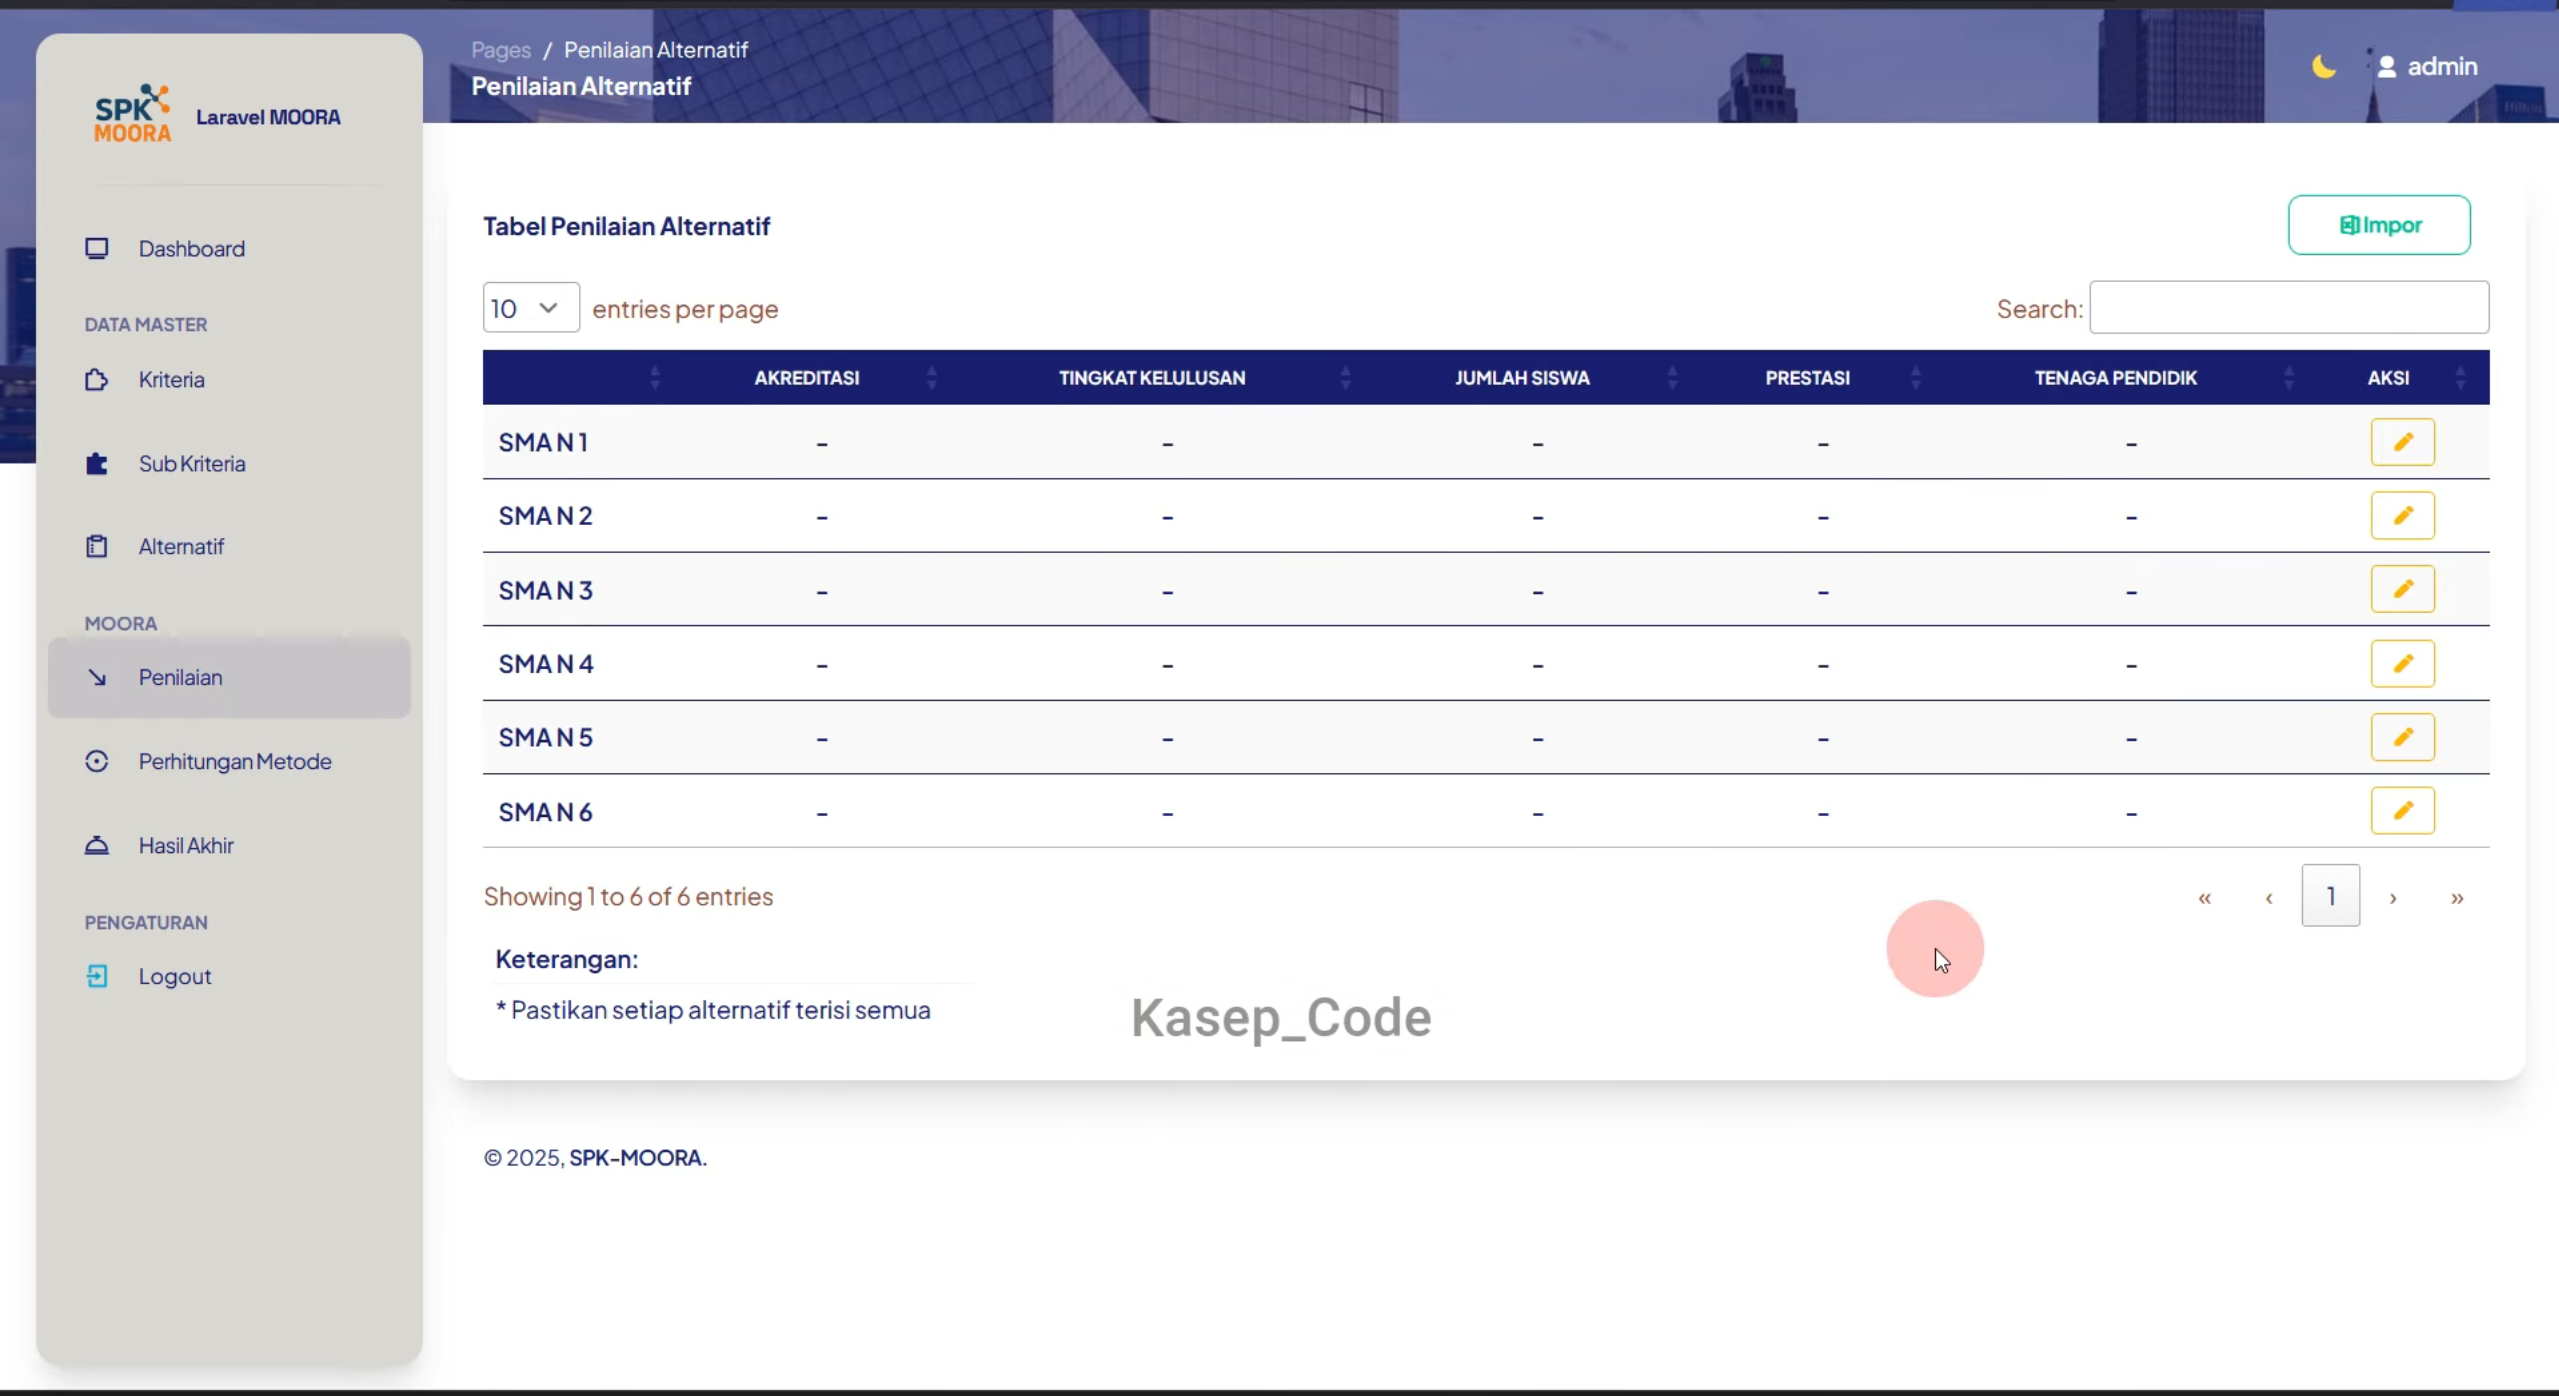This screenshot has width=2559, height=1396.
Task: Click the Pages breadcrumb link
Action: tap(501, 50)
